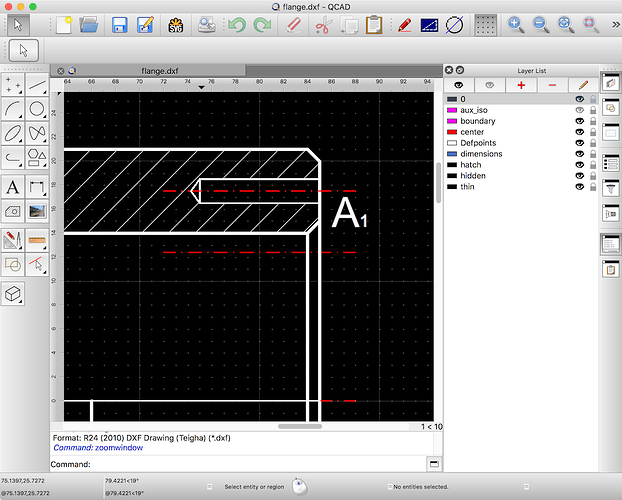Toggle visibility of aux_iso layer
This screenshot has height=500, width=622.
coord(580,110)
